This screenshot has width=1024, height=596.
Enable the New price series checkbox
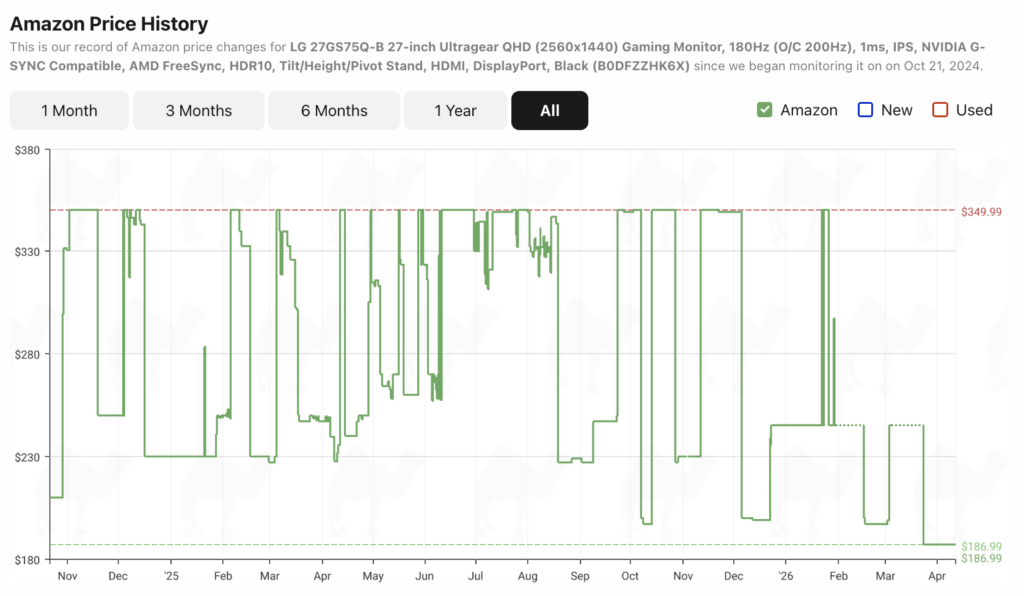[866, 110]
